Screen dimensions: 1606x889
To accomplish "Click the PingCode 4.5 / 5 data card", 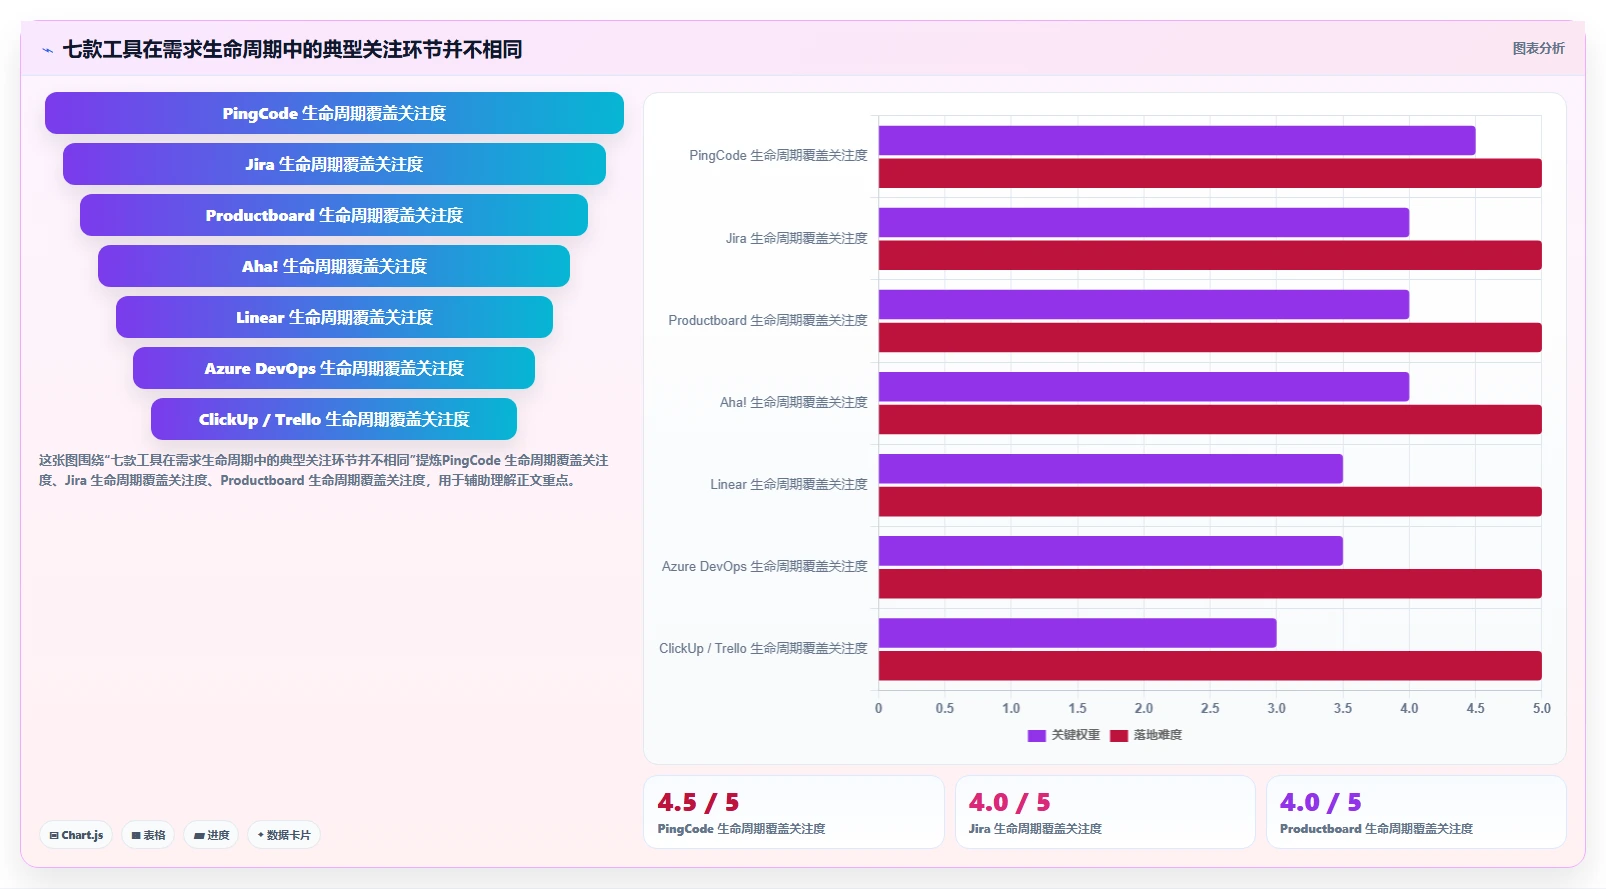I will [x=794, y=812].
